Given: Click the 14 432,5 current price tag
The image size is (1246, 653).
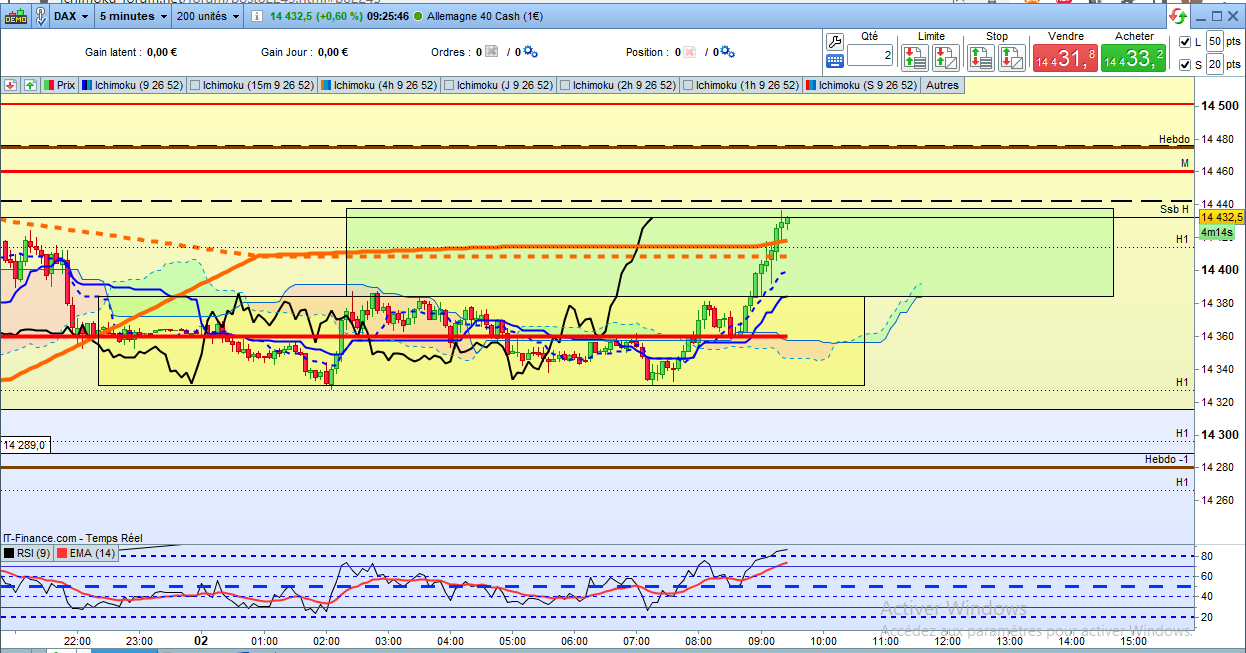Looking at the screenshot, I should point(1221,217).
